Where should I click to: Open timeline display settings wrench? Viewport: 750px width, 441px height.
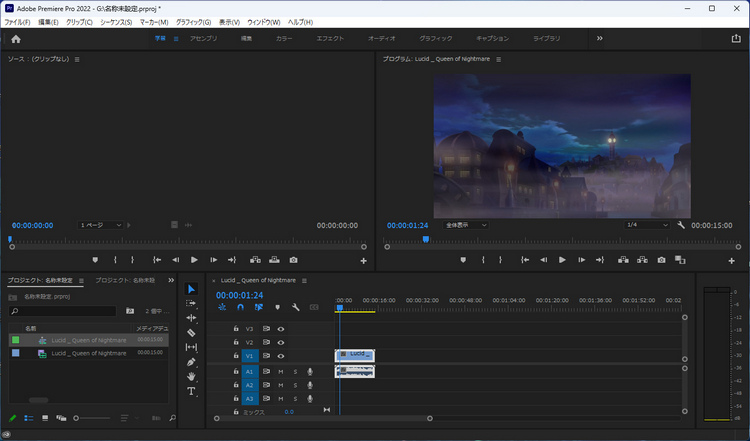(x=296, y=307)
